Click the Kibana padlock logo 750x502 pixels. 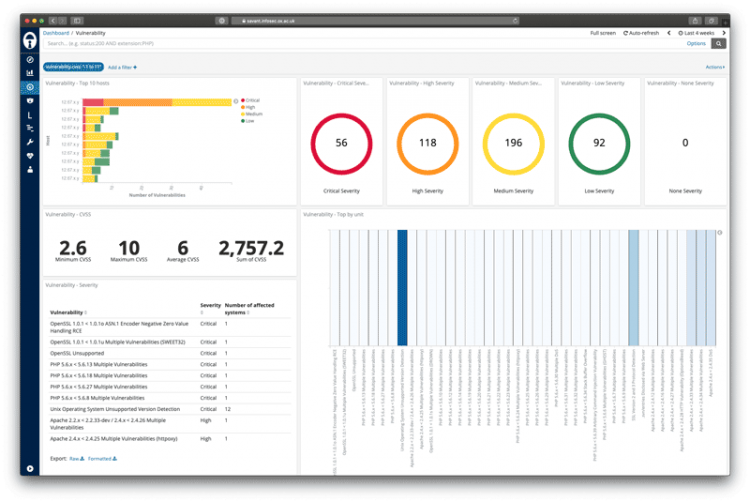(x=30, y=41)
